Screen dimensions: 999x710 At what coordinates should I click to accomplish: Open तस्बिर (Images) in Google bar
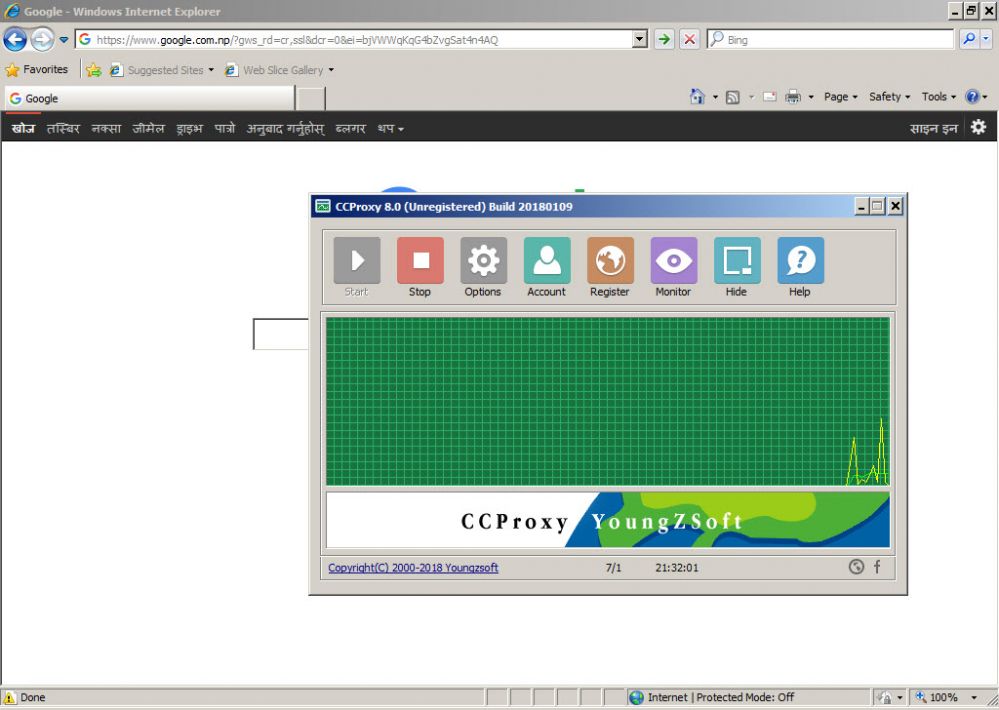point(63,129)
